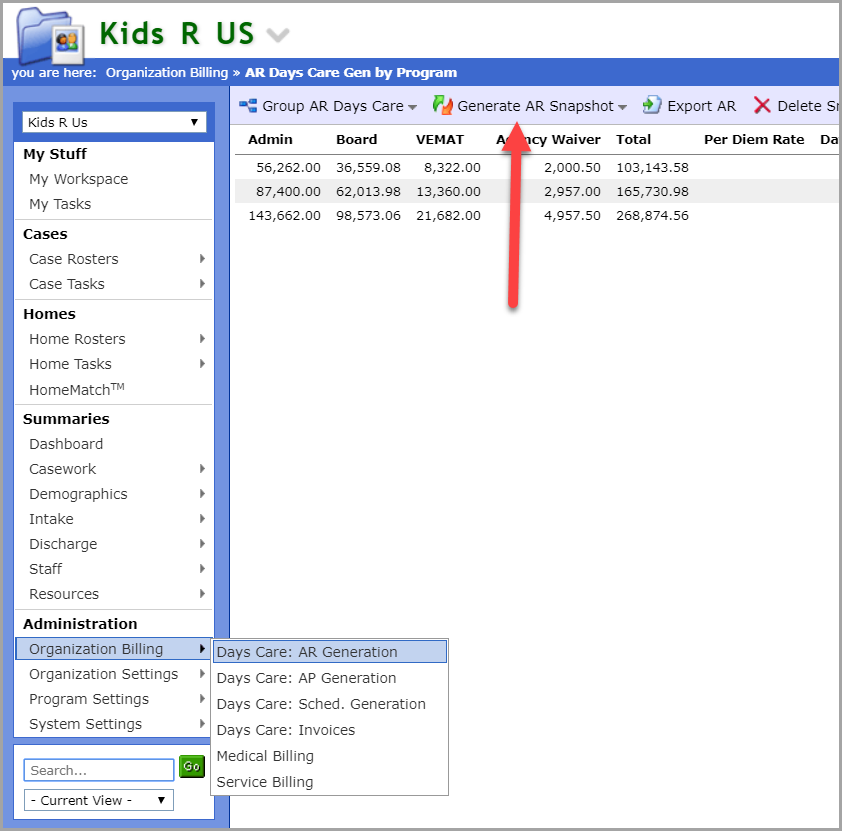
Task: Click the Kids R US folder logo icon
Action: coord(50,37)
